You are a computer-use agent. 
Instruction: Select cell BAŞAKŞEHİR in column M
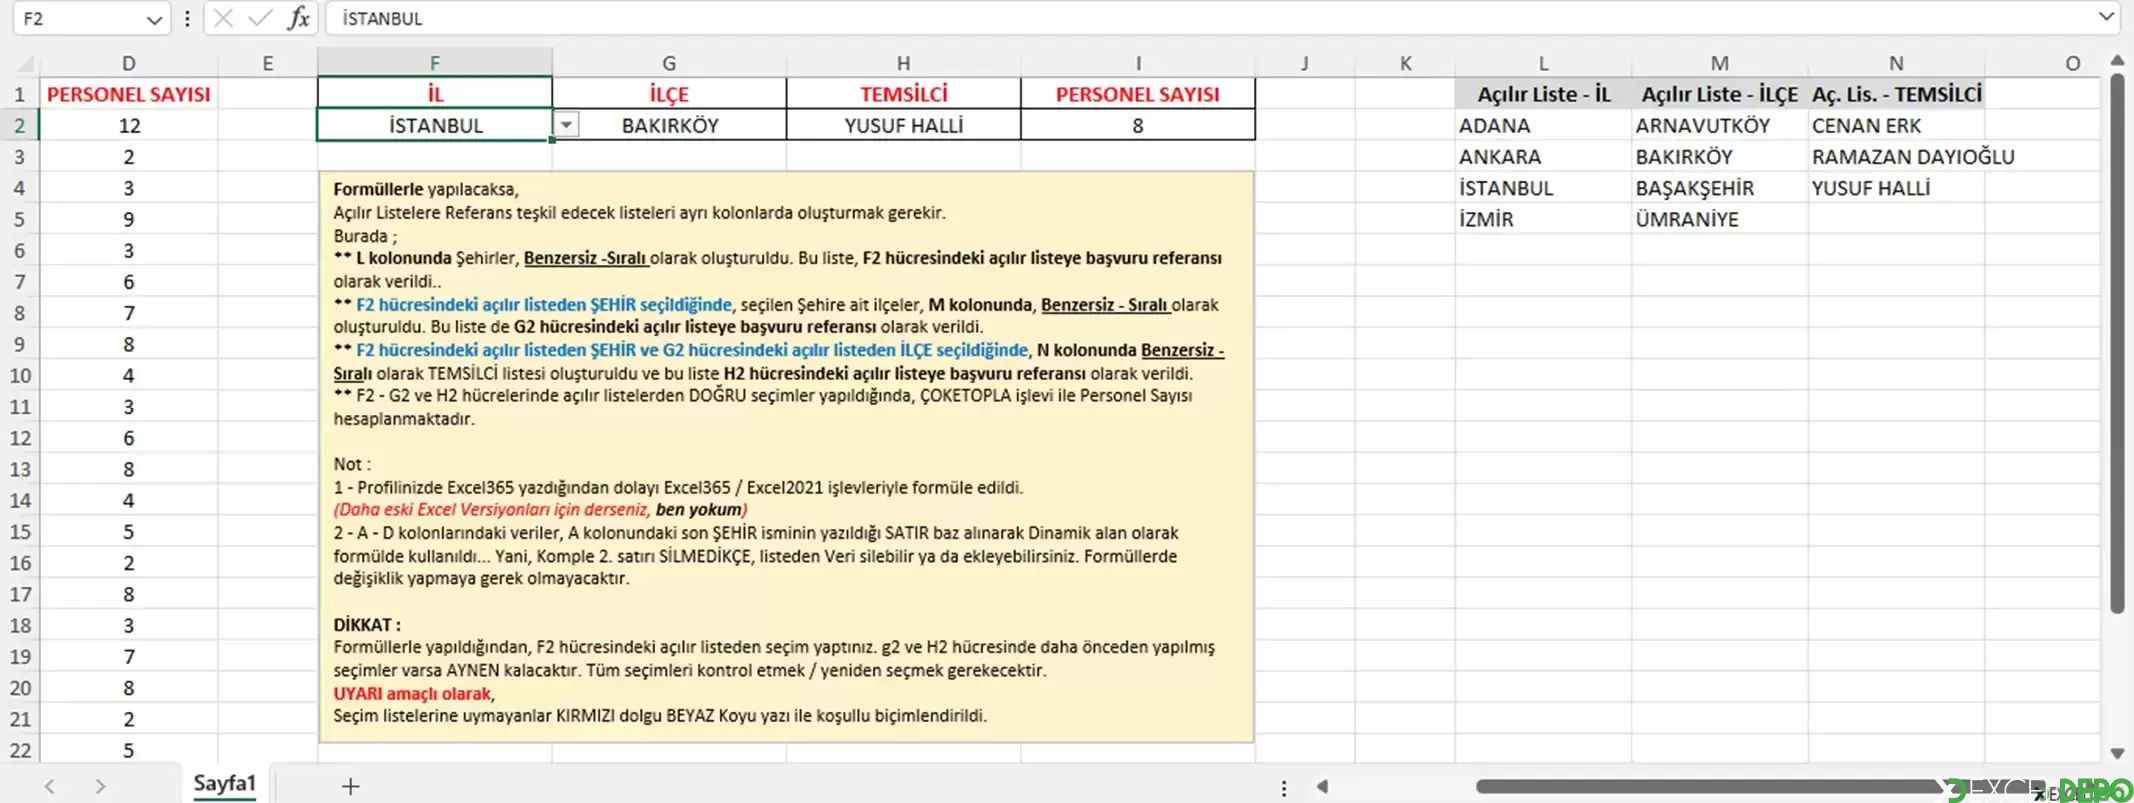click(x=1719, y=188)
